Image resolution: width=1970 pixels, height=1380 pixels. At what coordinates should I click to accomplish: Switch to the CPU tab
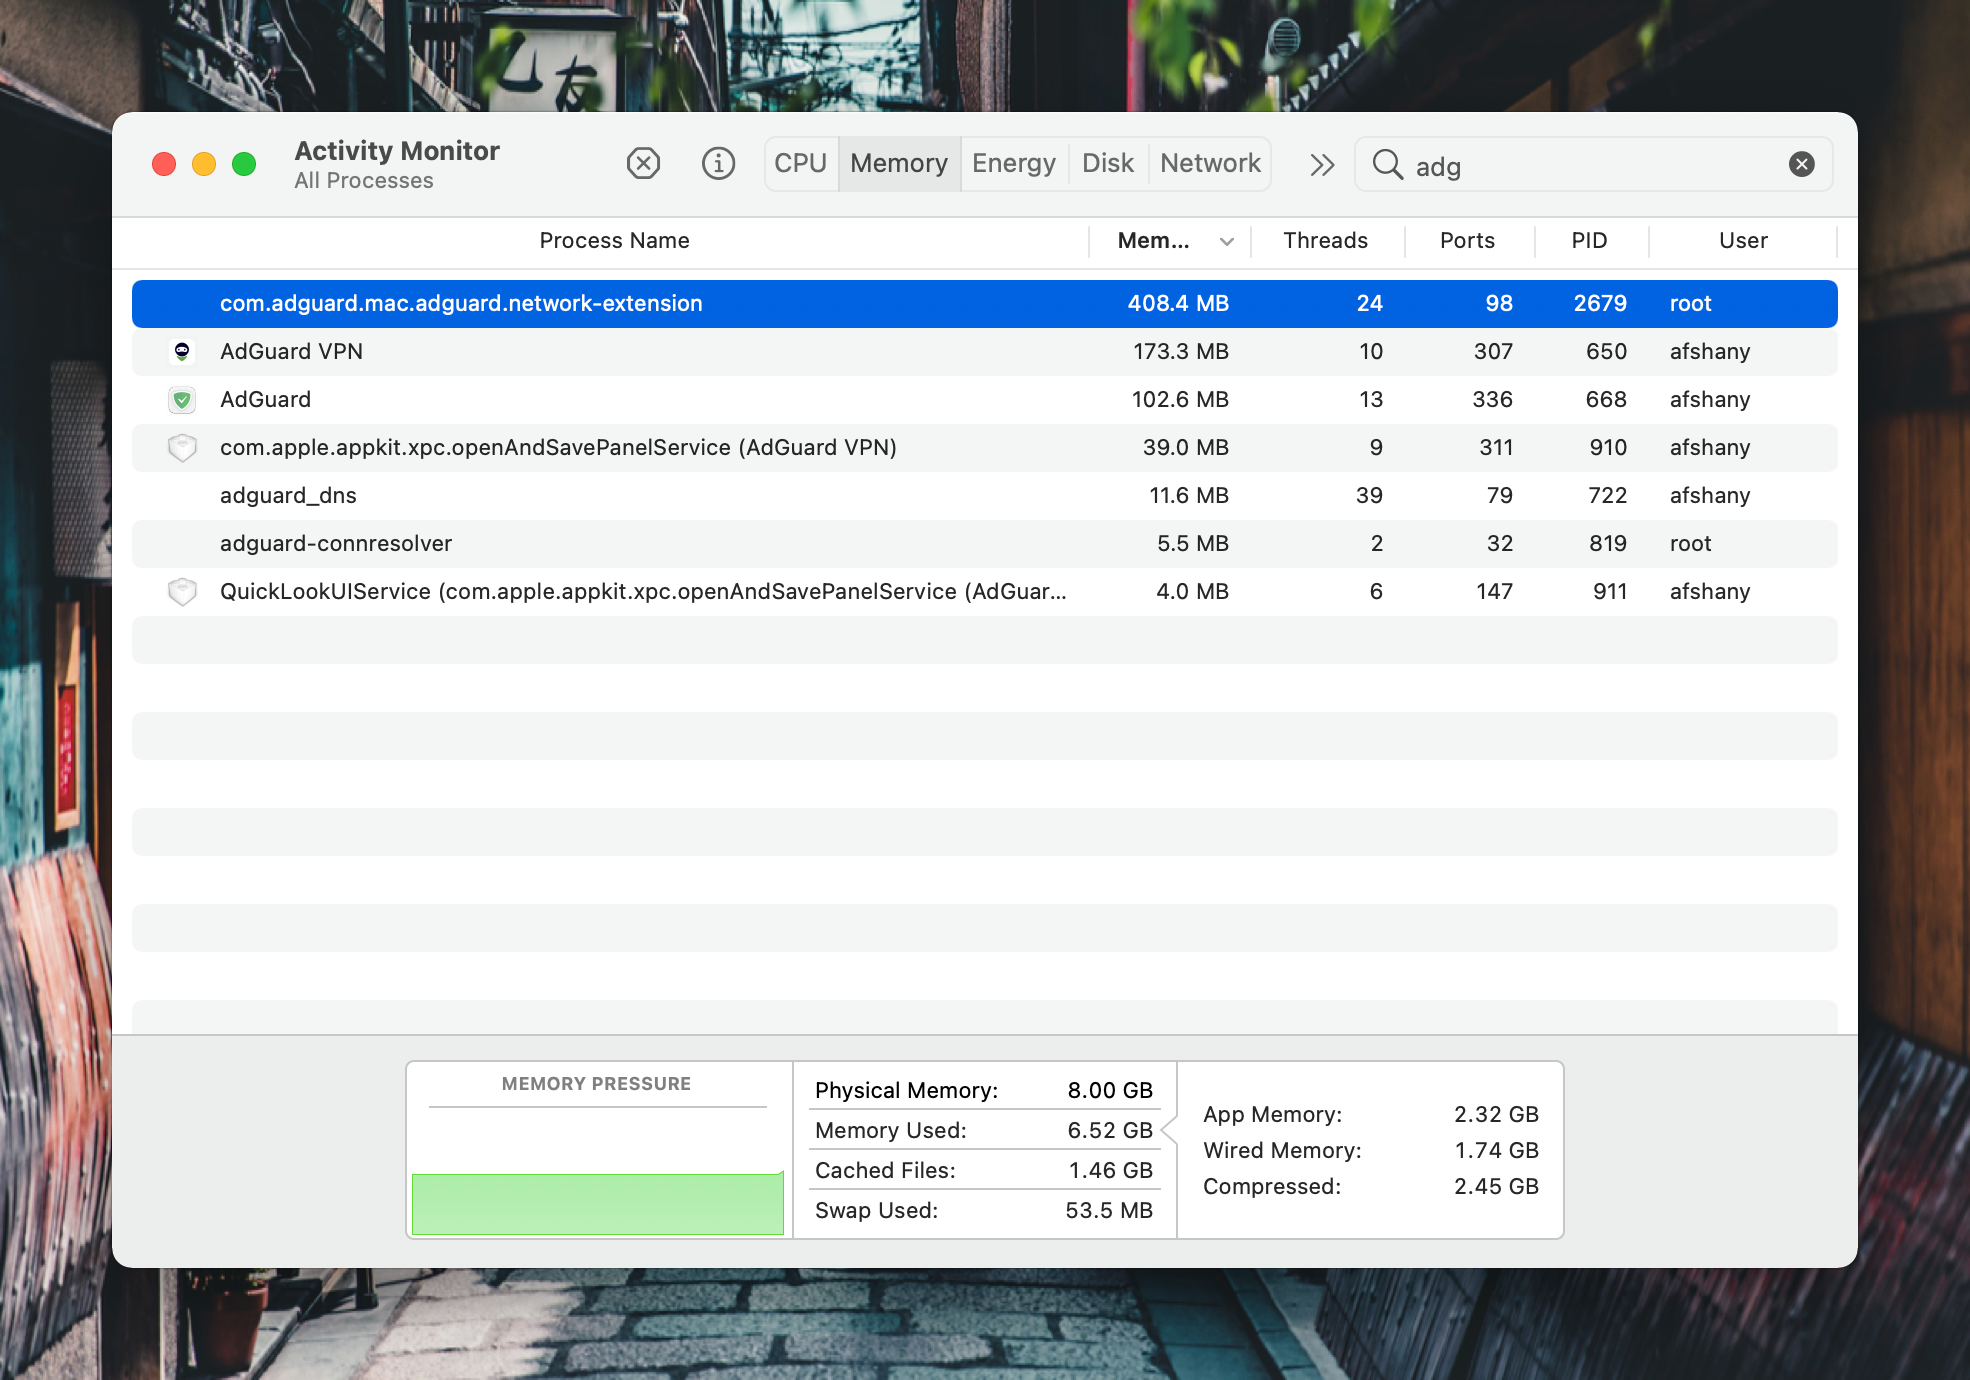click(x=801, y=163)
